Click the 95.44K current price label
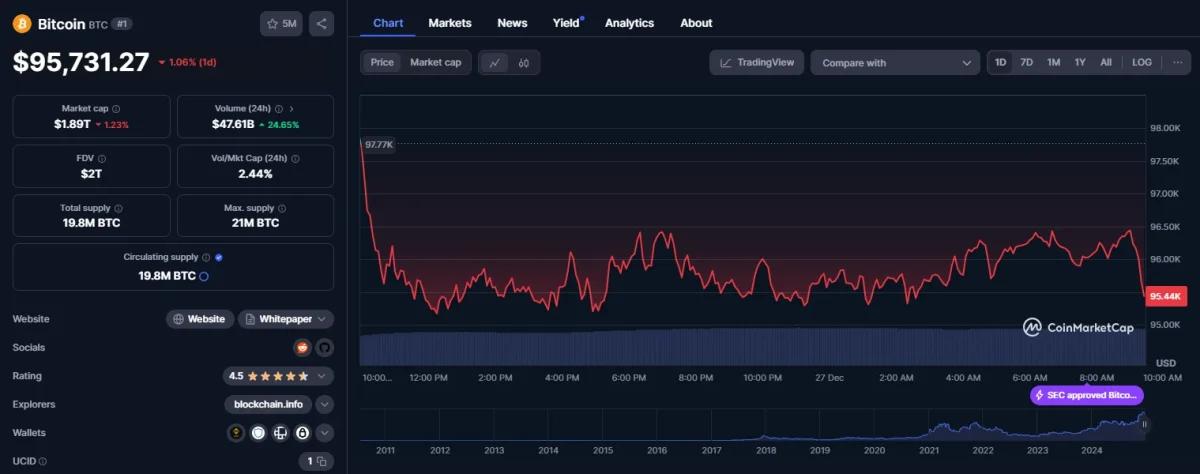 (1166, 296)
